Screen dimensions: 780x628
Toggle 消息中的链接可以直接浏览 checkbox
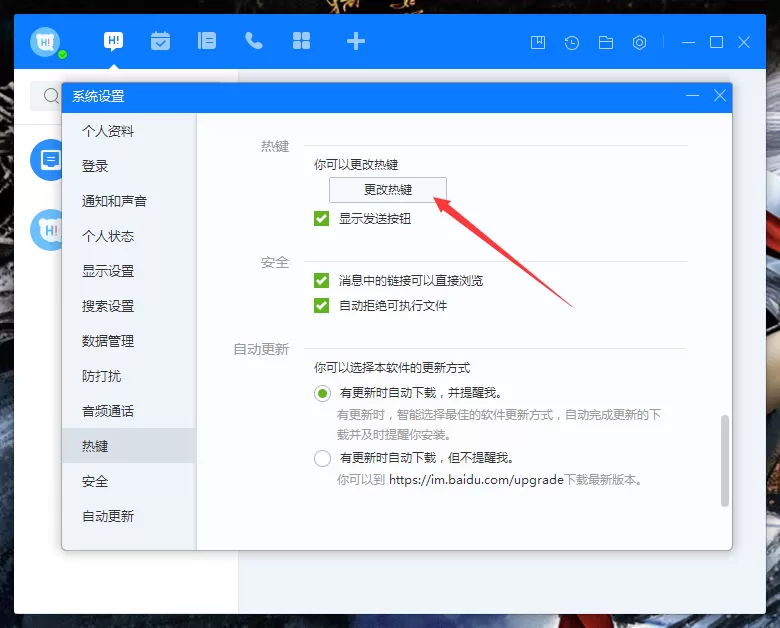coord(321,281)
